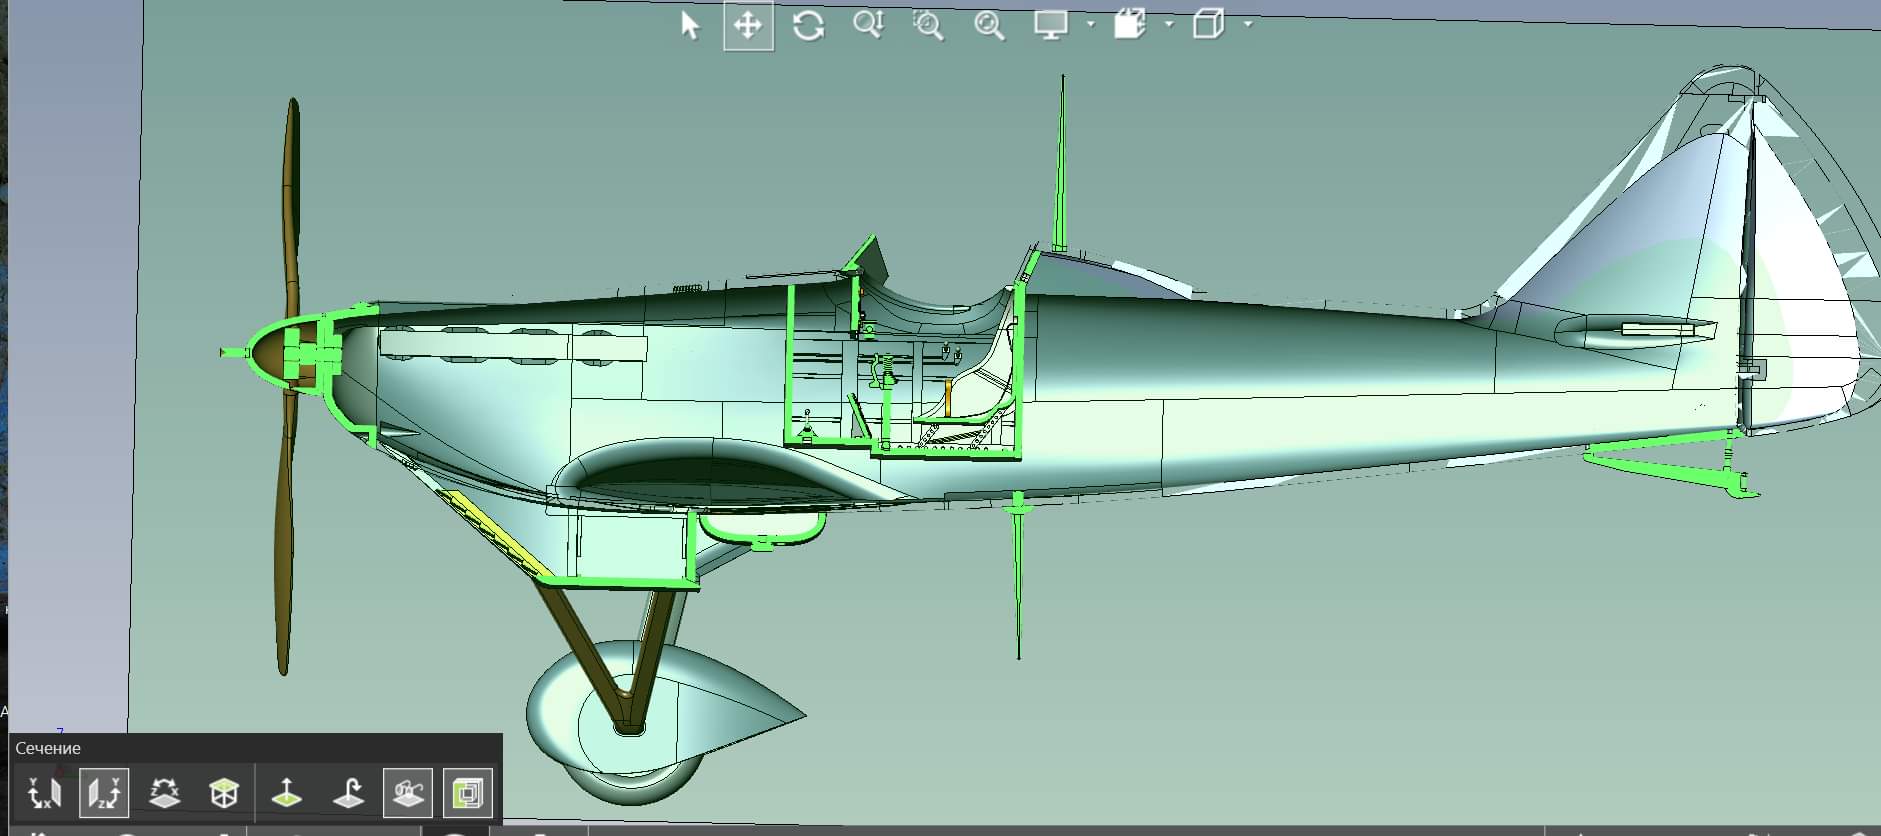The width and height of the screenshot is (1881, 836).
Task: Select the arrow pointer tool
Action: 689,25
